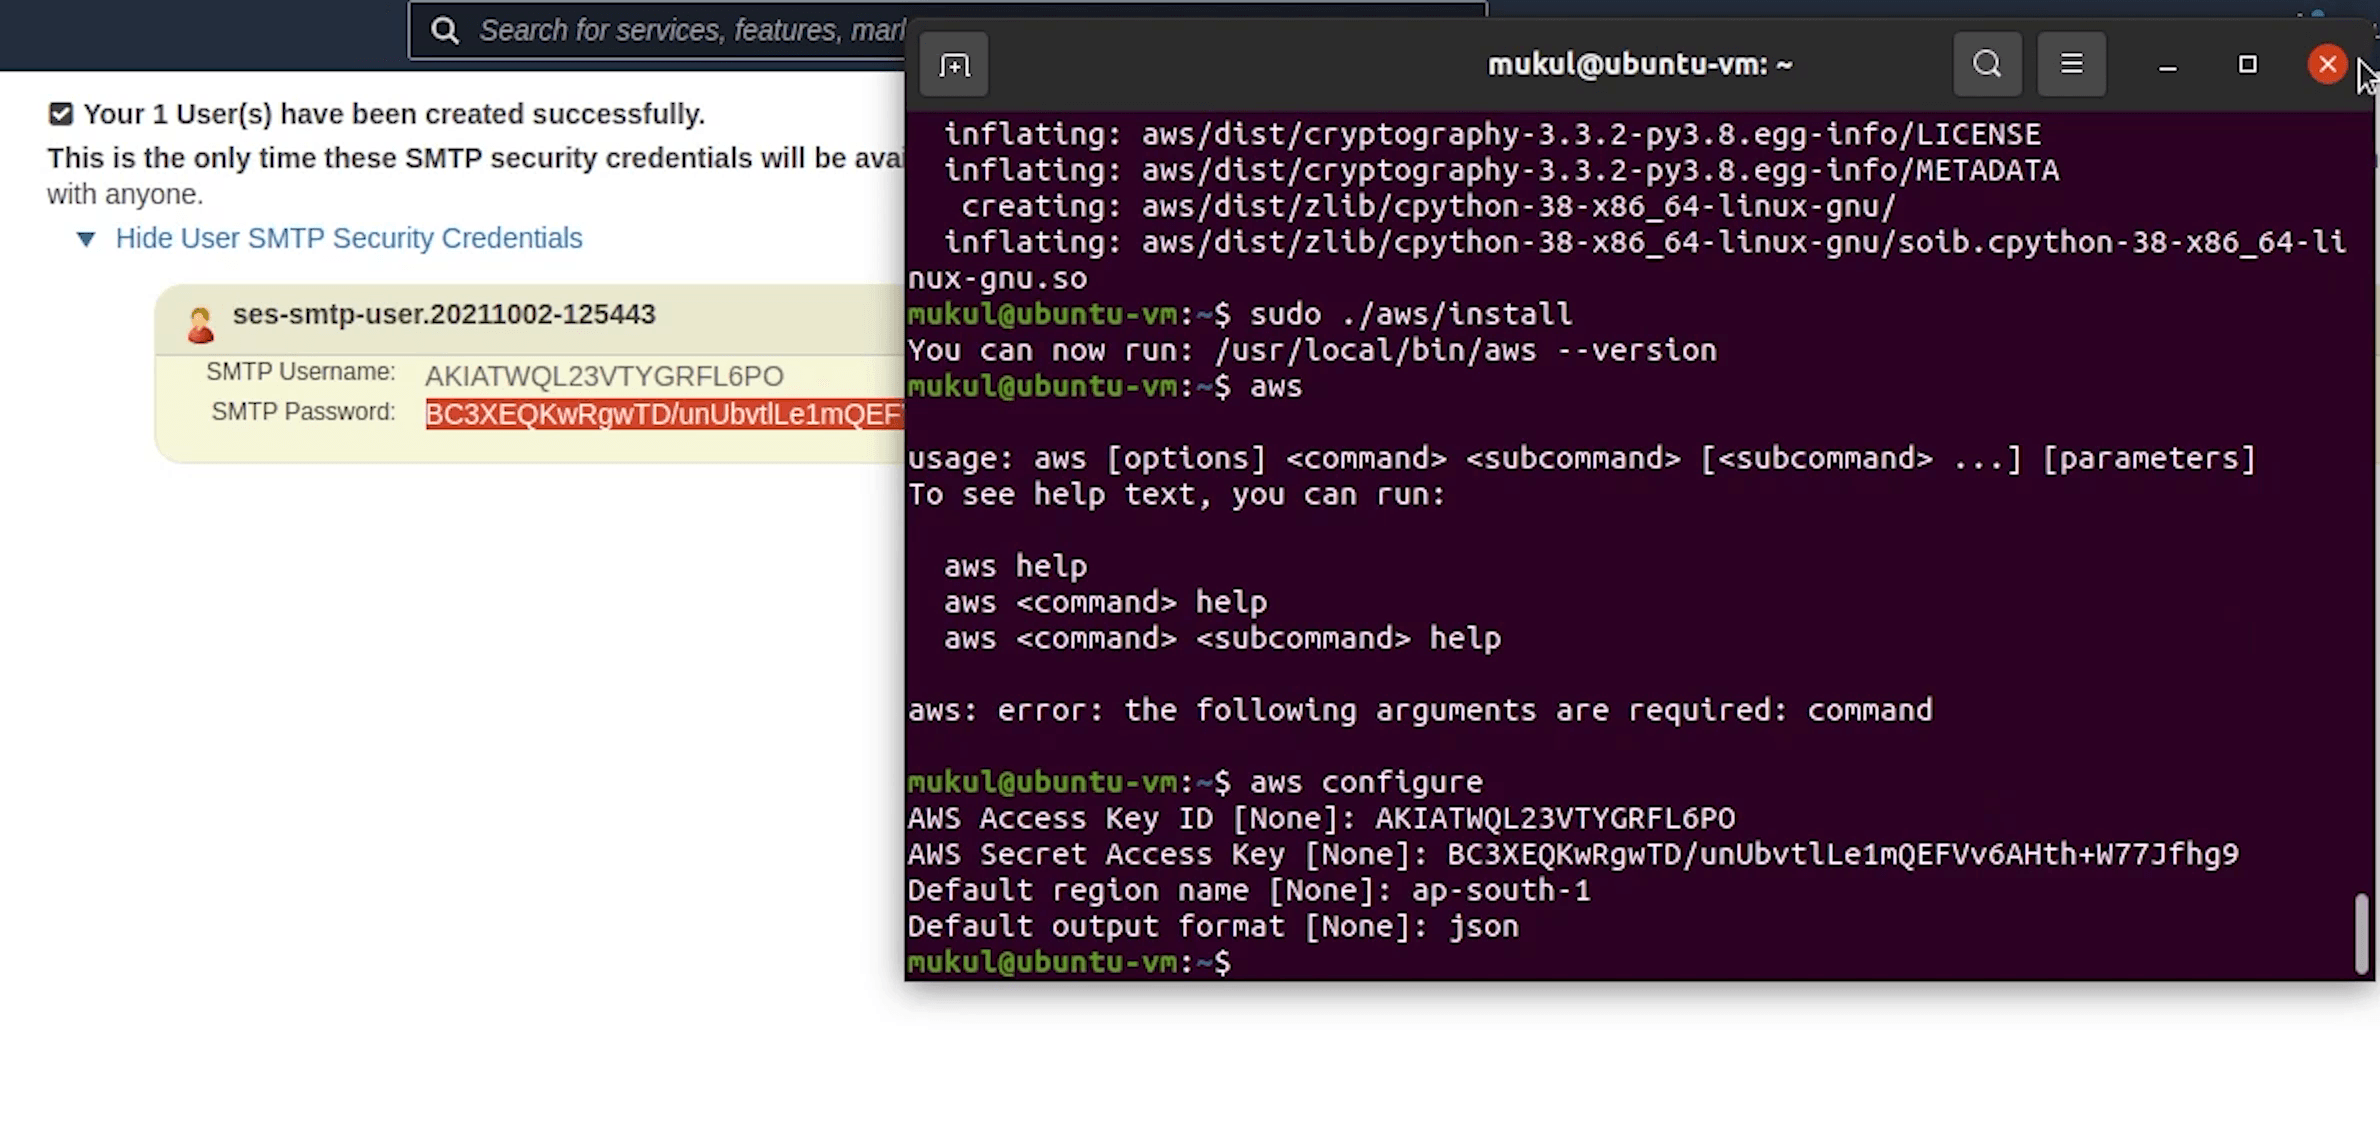Open a new terminal tab

coord(954,65)
